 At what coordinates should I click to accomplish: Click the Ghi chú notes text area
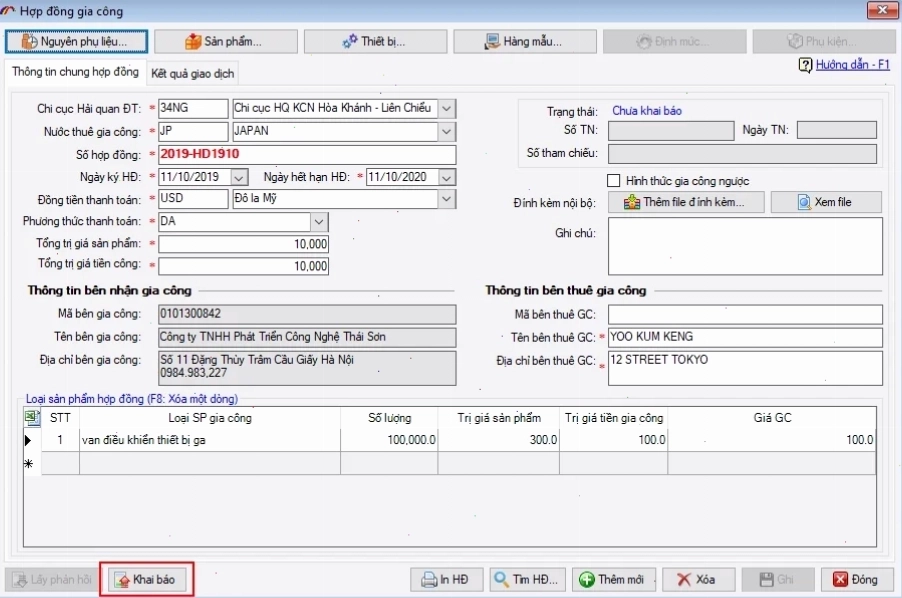[745, 246]
